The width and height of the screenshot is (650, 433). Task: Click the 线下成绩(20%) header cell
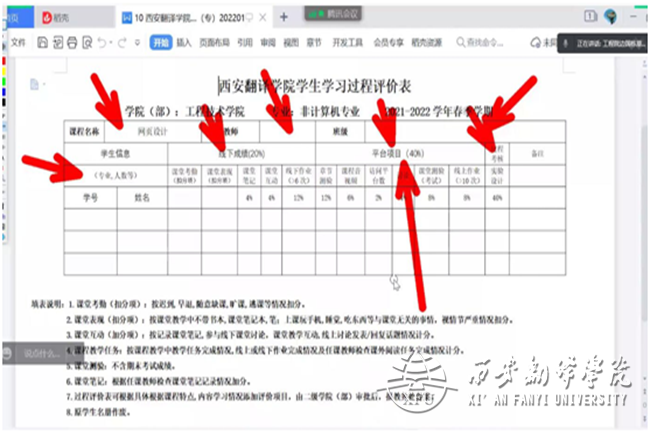[x=242, y=154]
